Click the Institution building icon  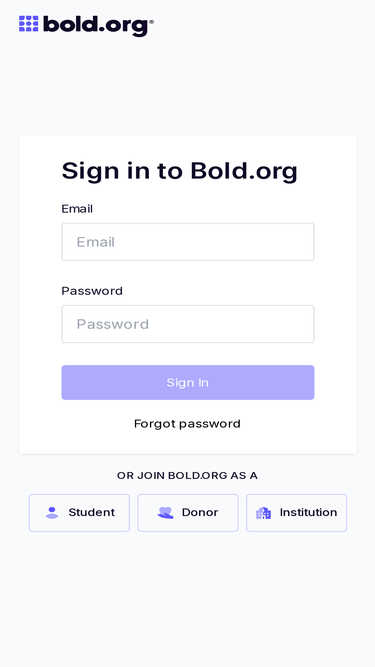pyautogui.click(x=263, y=513)
